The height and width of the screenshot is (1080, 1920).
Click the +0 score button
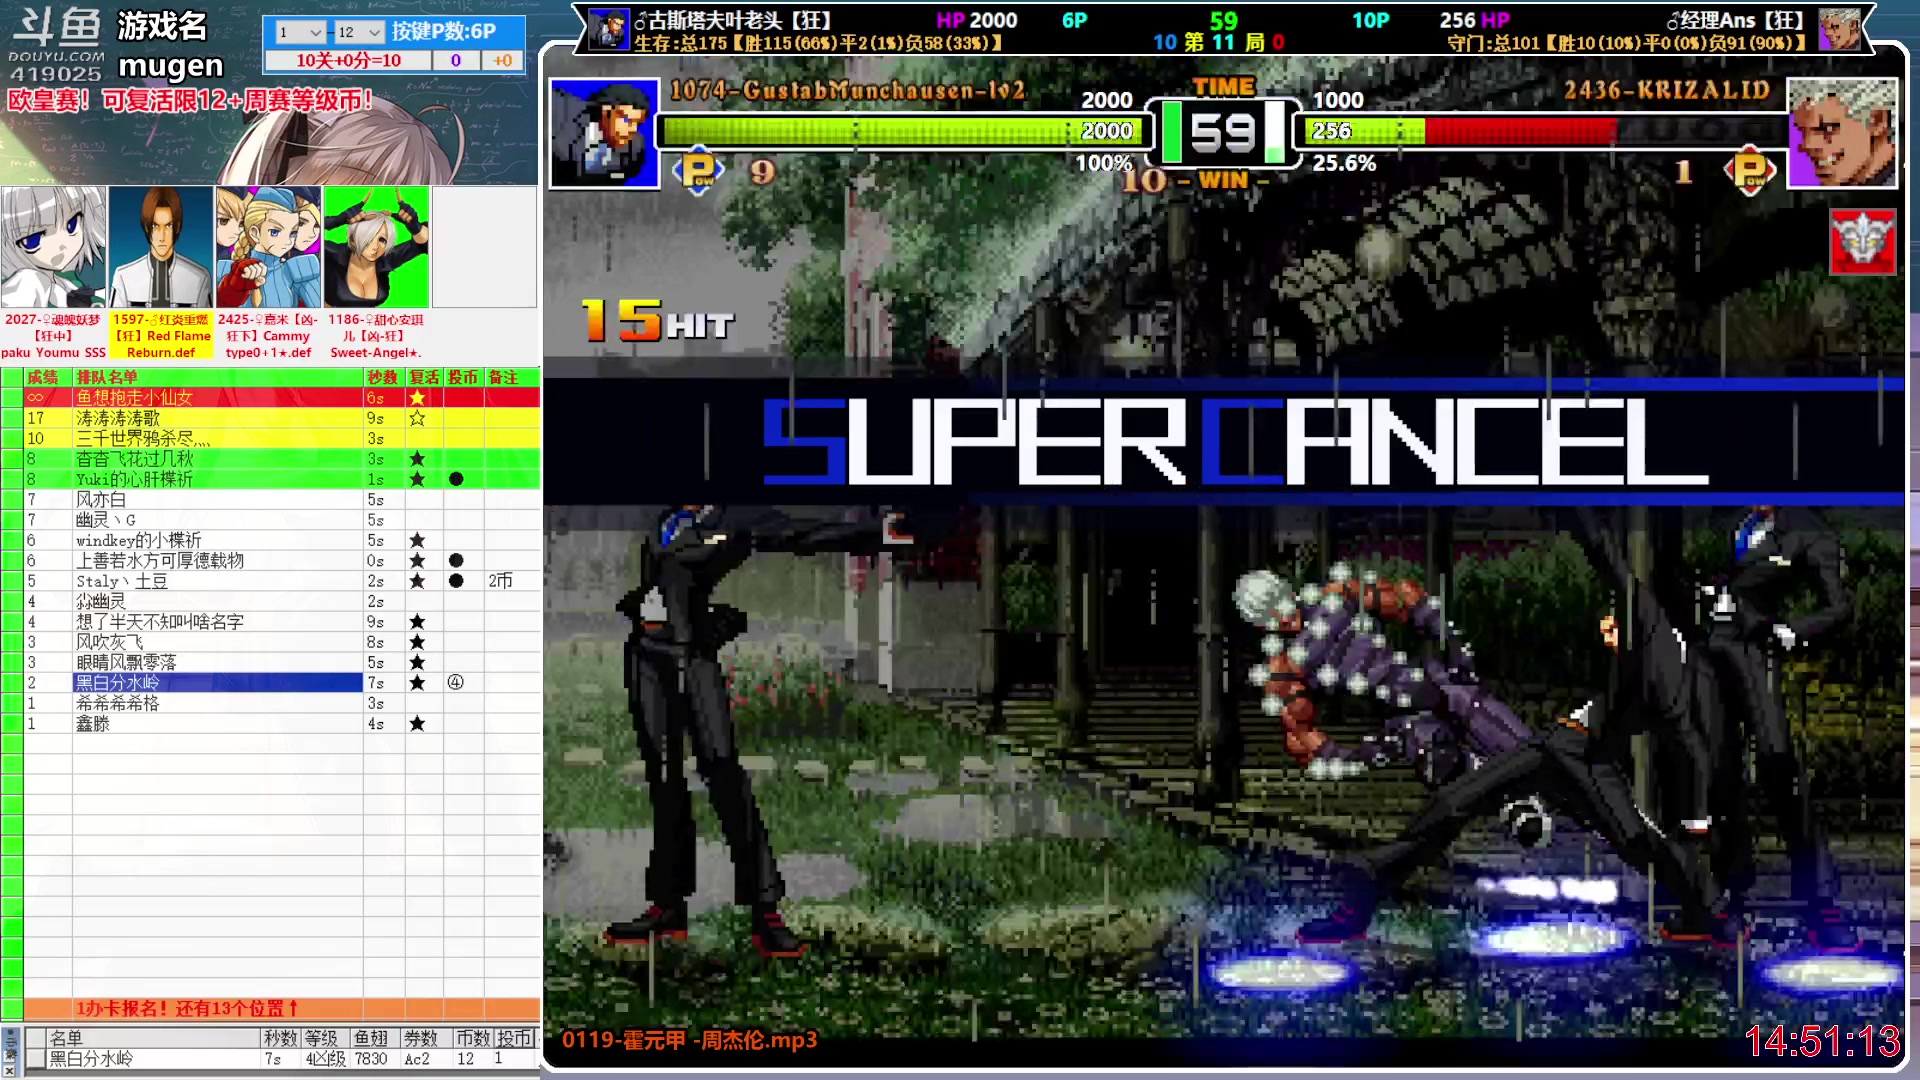click(x=502, y=60)
